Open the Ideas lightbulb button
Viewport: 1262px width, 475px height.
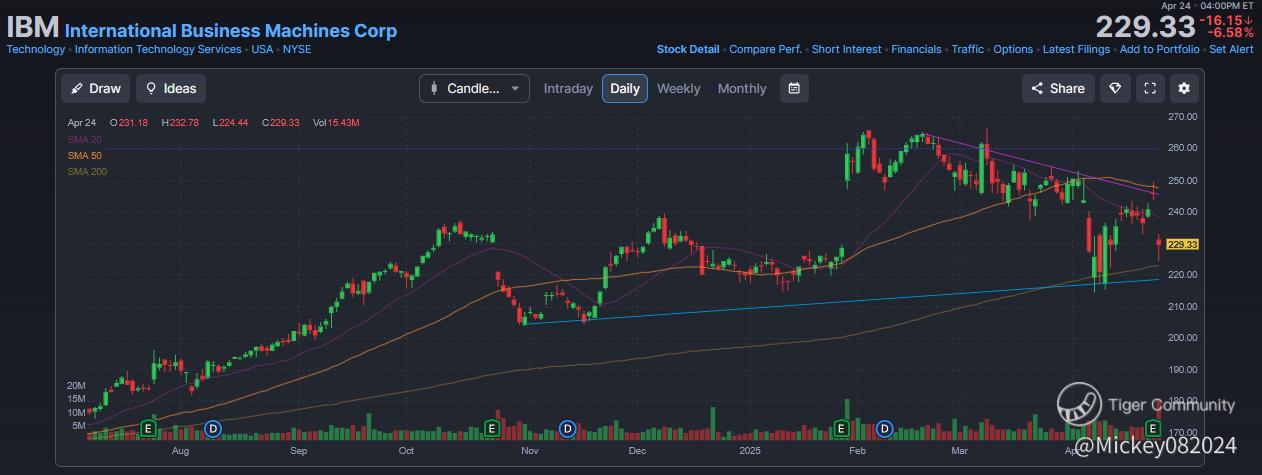click(171, 88)
